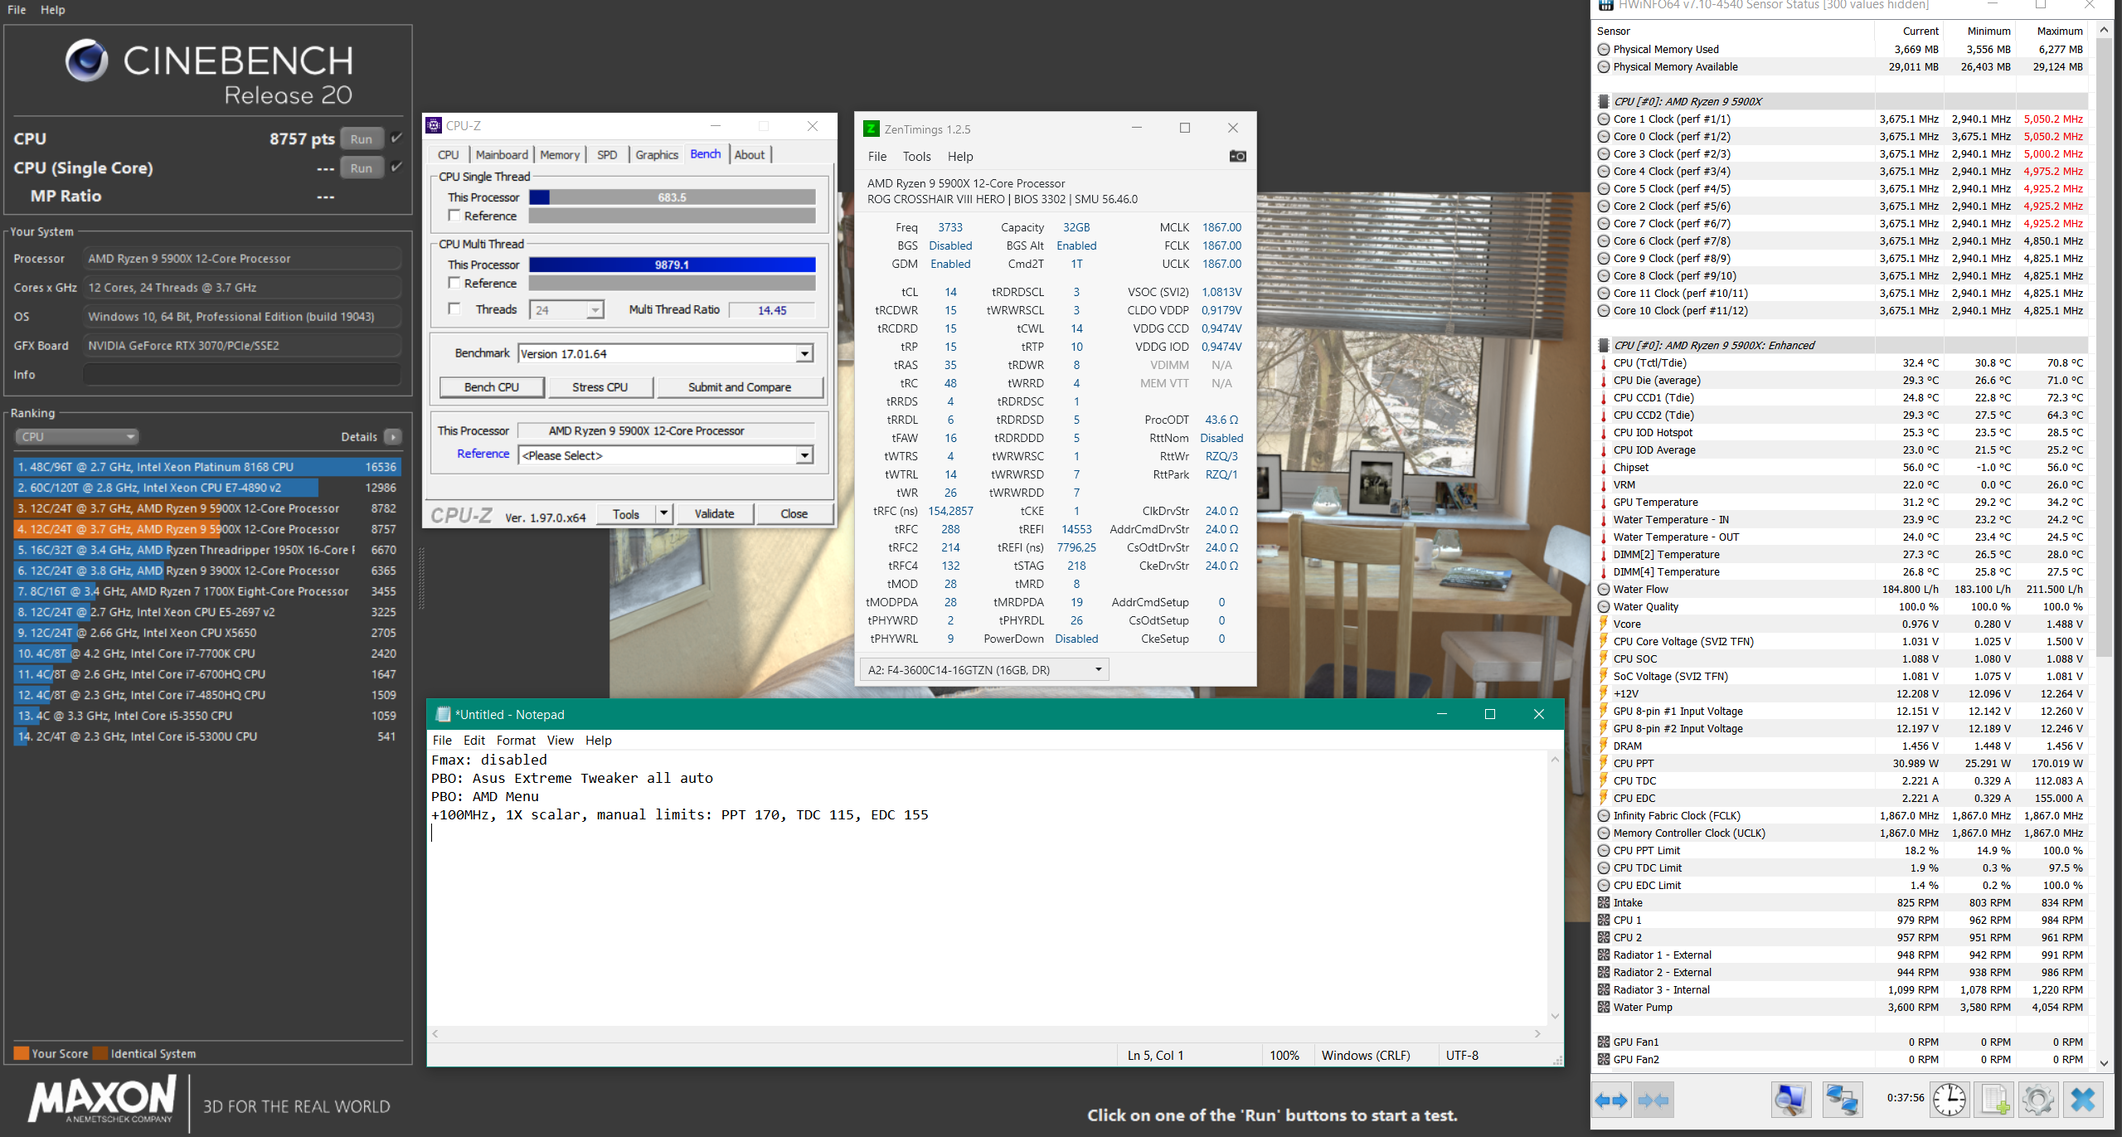Click HWiNFO blue X close sensors icon
This screenshot has width=2122, height=1137.
pyautogui.click(x=2083, y=1100)
